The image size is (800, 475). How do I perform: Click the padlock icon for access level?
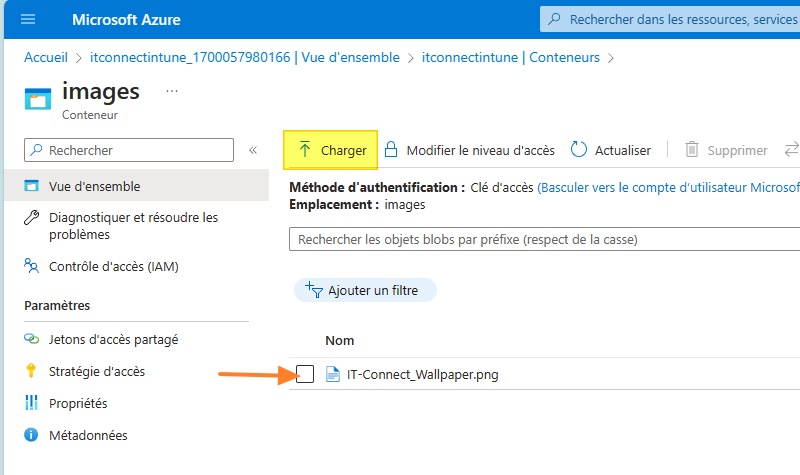(x=391, y=149)
